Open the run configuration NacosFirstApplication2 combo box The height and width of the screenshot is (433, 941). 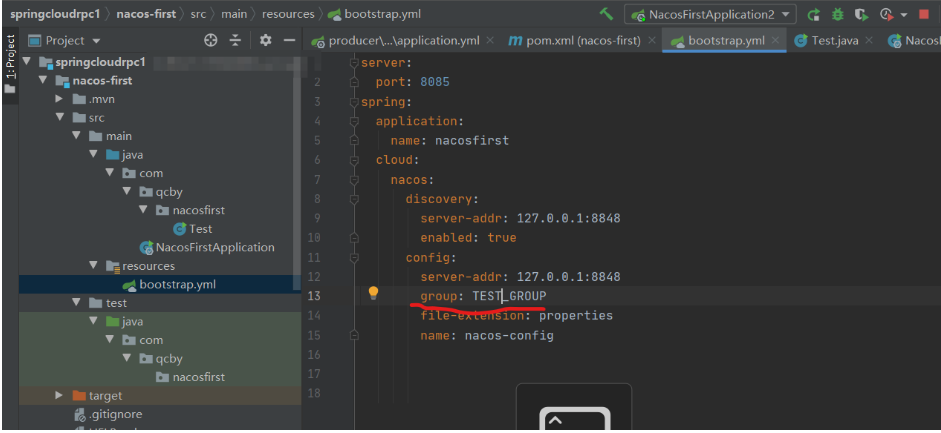coord(710,14)
